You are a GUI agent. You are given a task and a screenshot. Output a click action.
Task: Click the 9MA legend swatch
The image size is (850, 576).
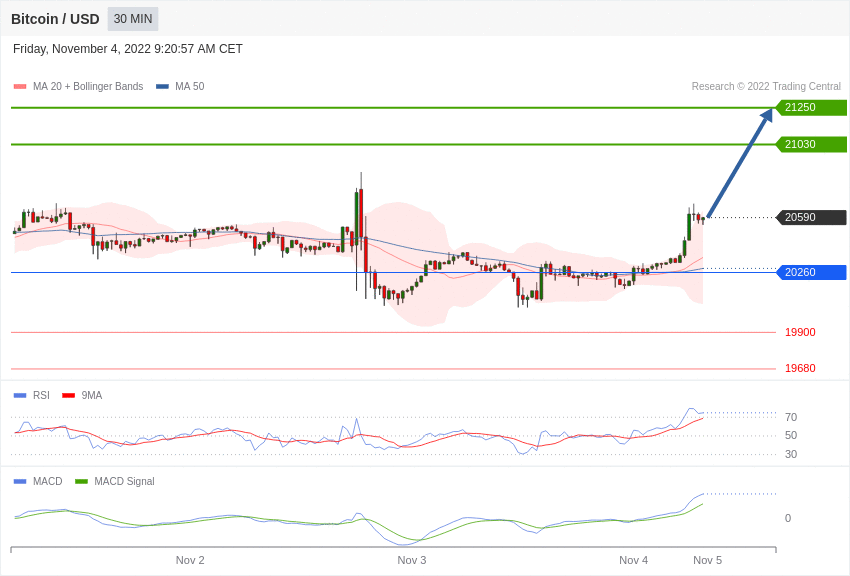[x=69, y=396]
